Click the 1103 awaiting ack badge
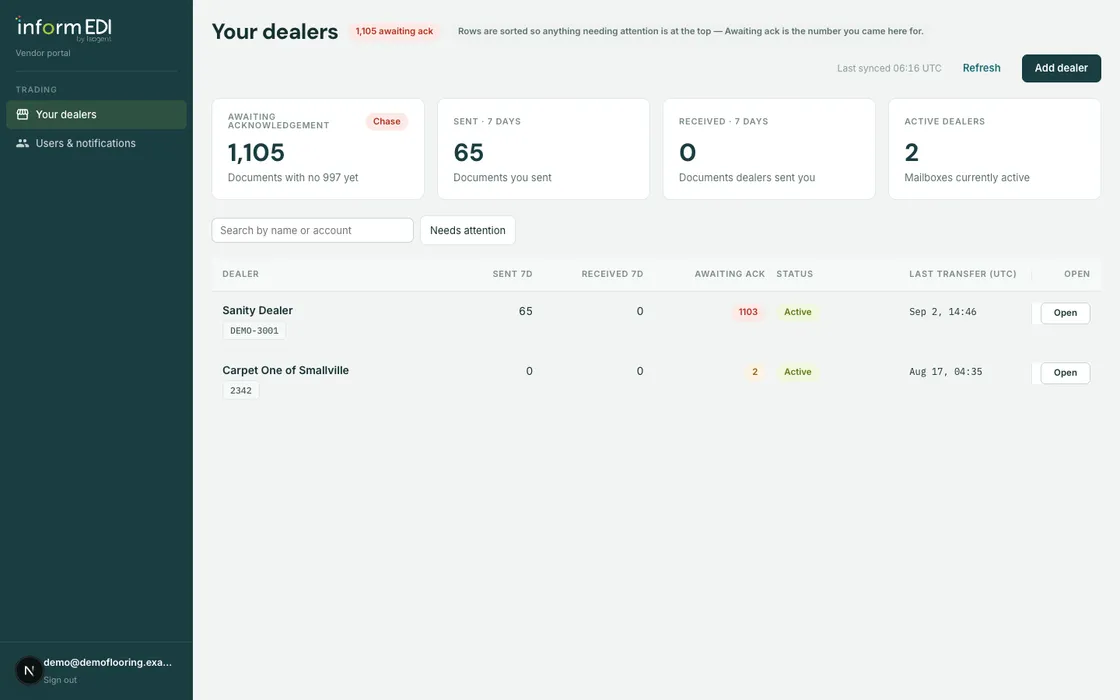The width and height of the screenshot is (1120, 700). (748, 312)
